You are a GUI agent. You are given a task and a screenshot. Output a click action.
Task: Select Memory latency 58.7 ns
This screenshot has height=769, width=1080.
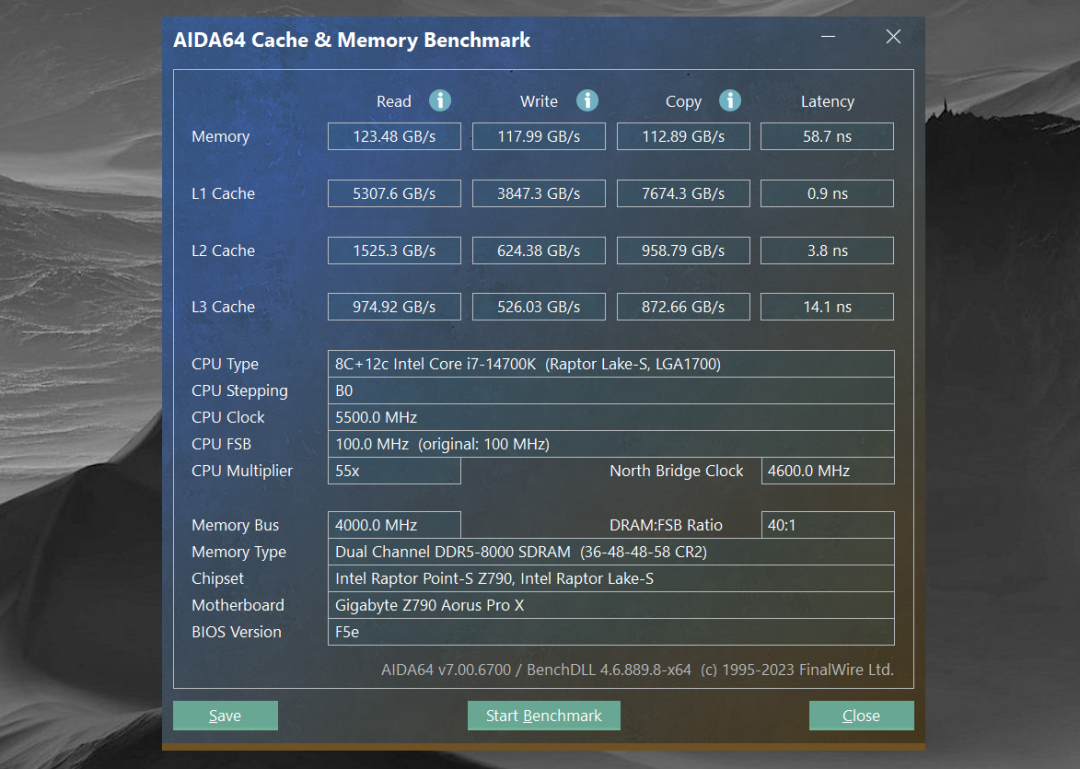(827, 136)
